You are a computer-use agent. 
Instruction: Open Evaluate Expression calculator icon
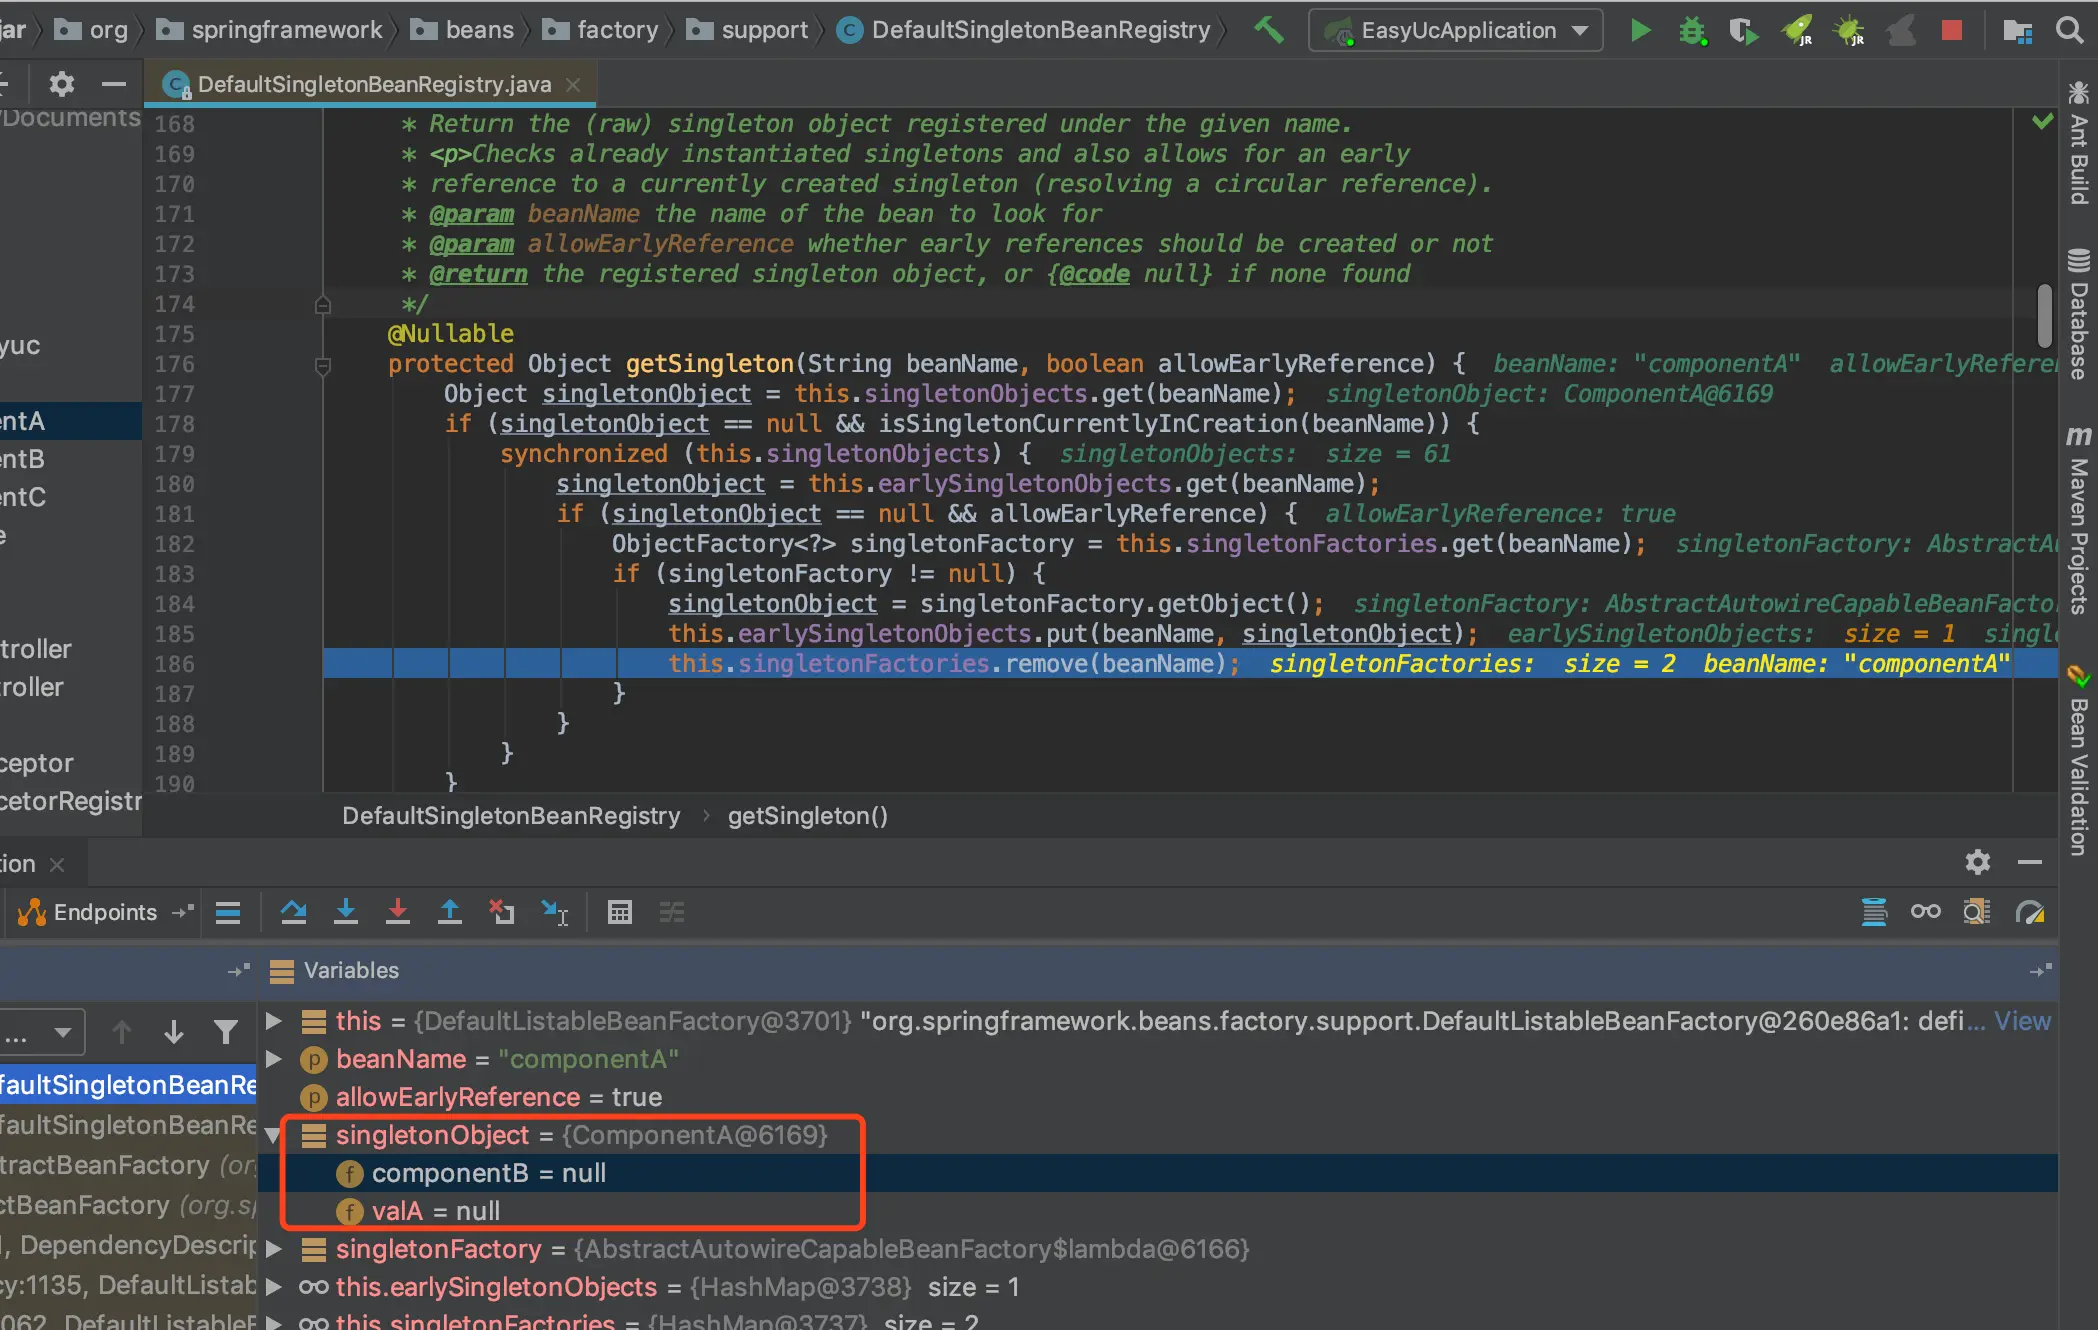coord(620,912)
